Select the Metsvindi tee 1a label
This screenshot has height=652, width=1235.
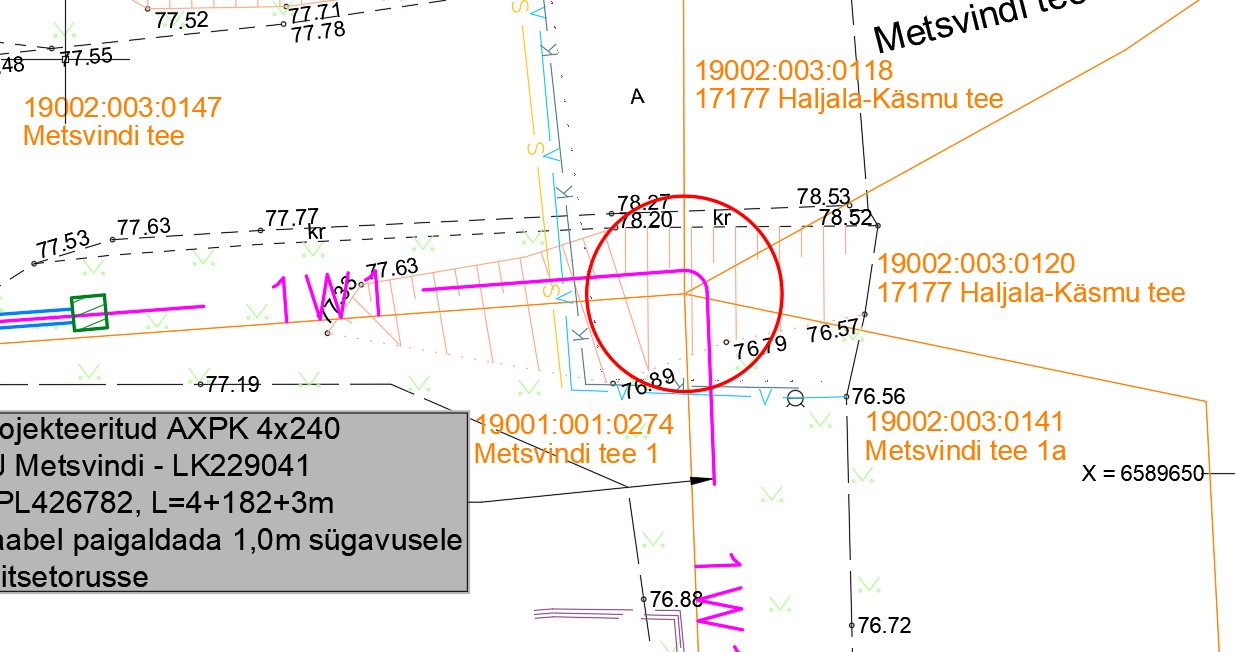click(x=965, y=450)
